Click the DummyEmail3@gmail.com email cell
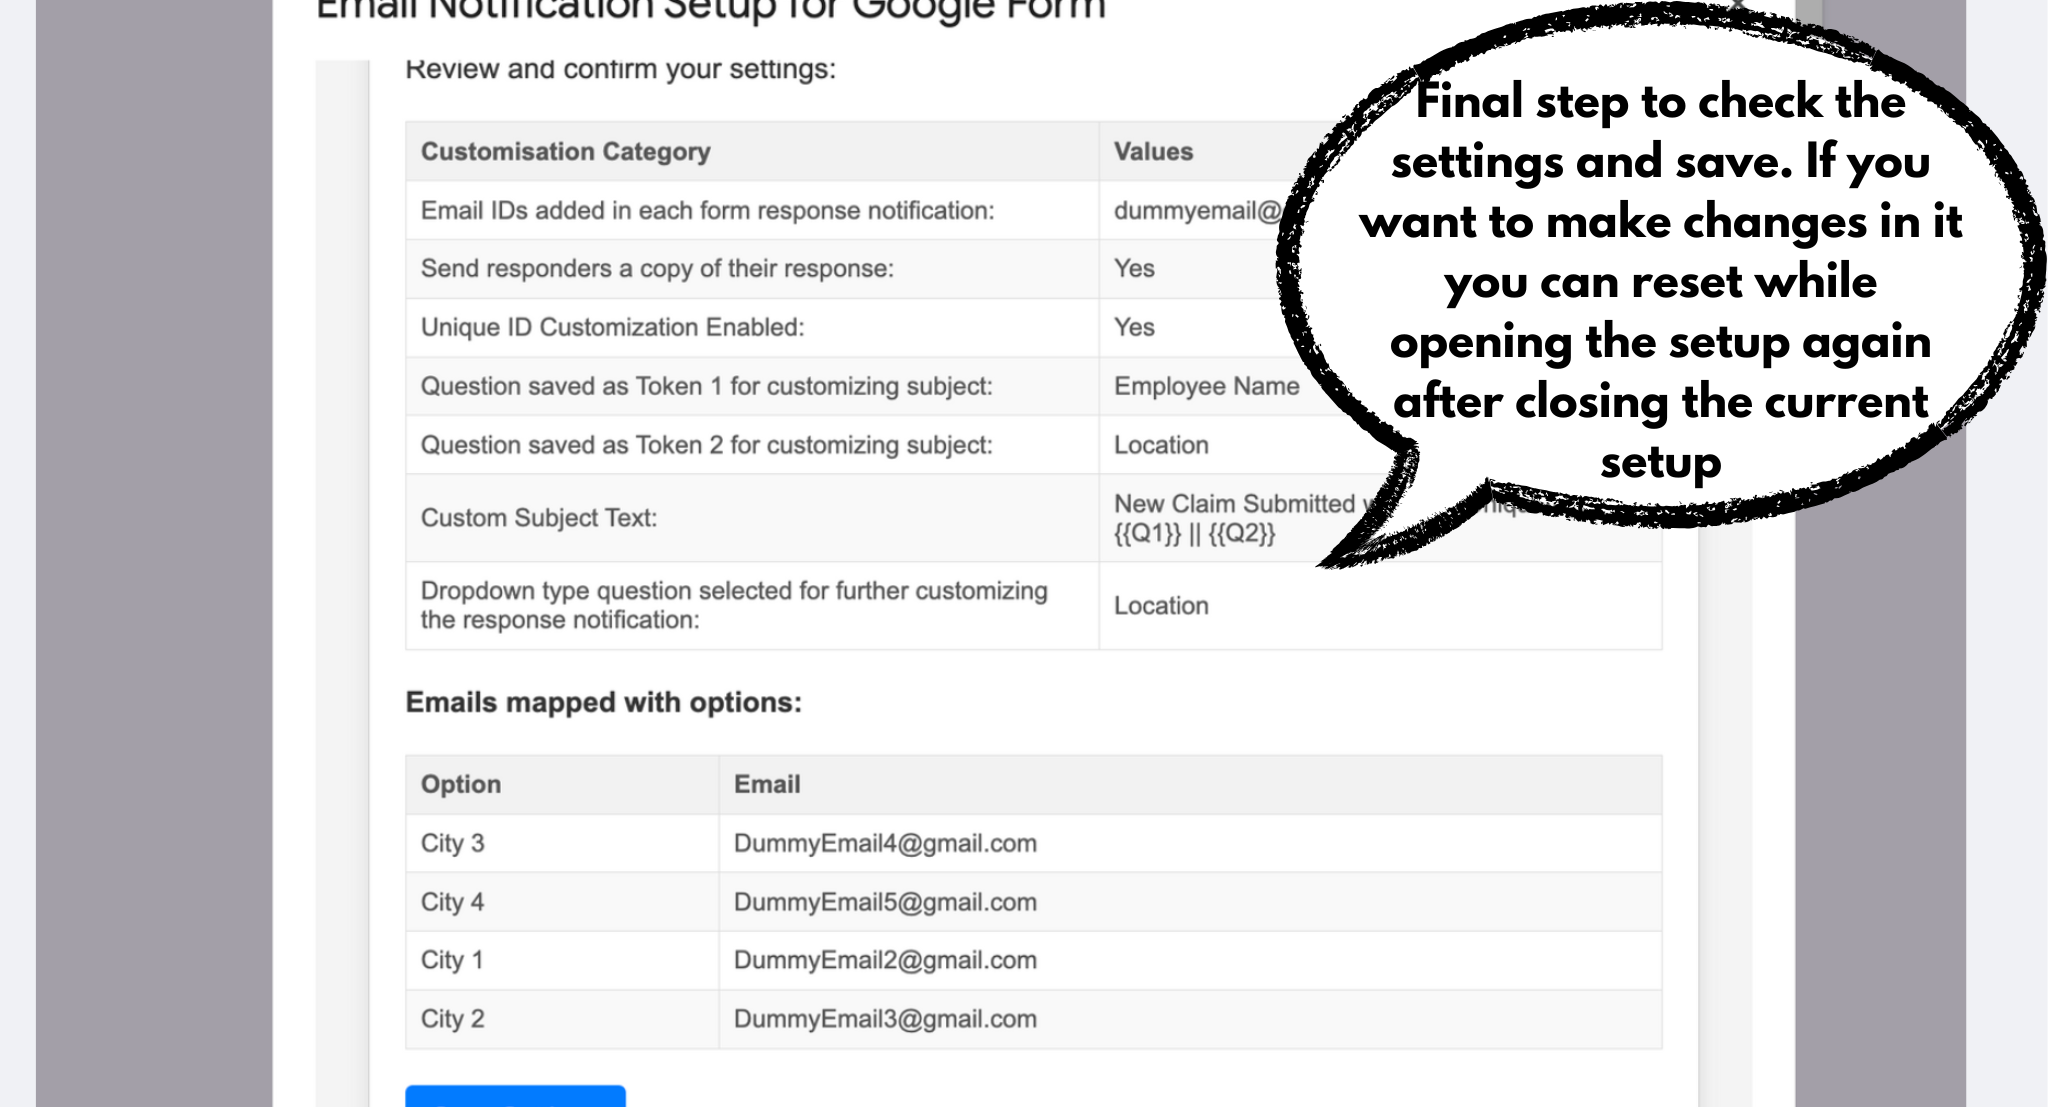 point(885,1020)
